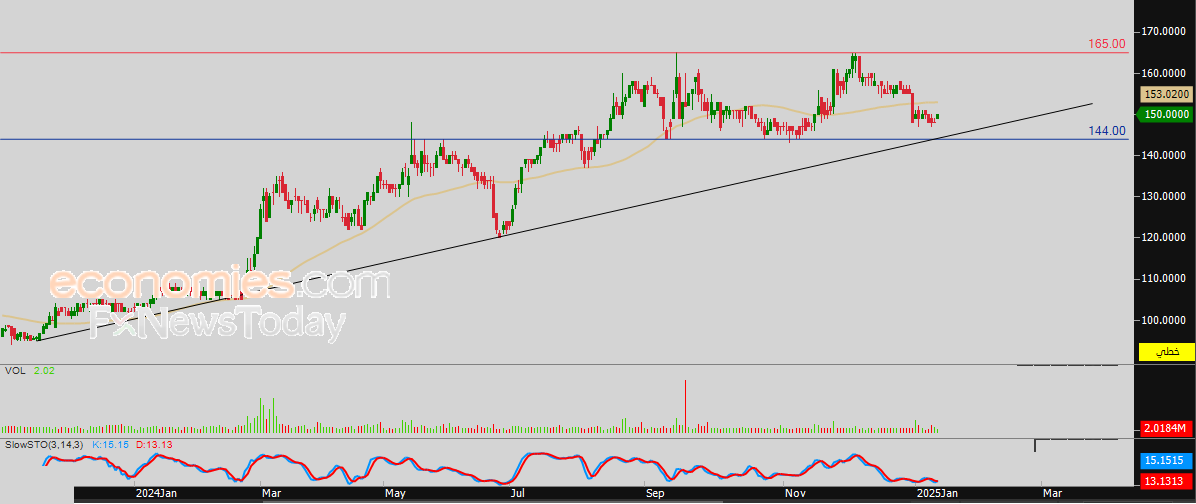Click the 153.0200 moving average value tag

tap(1166, 95)
